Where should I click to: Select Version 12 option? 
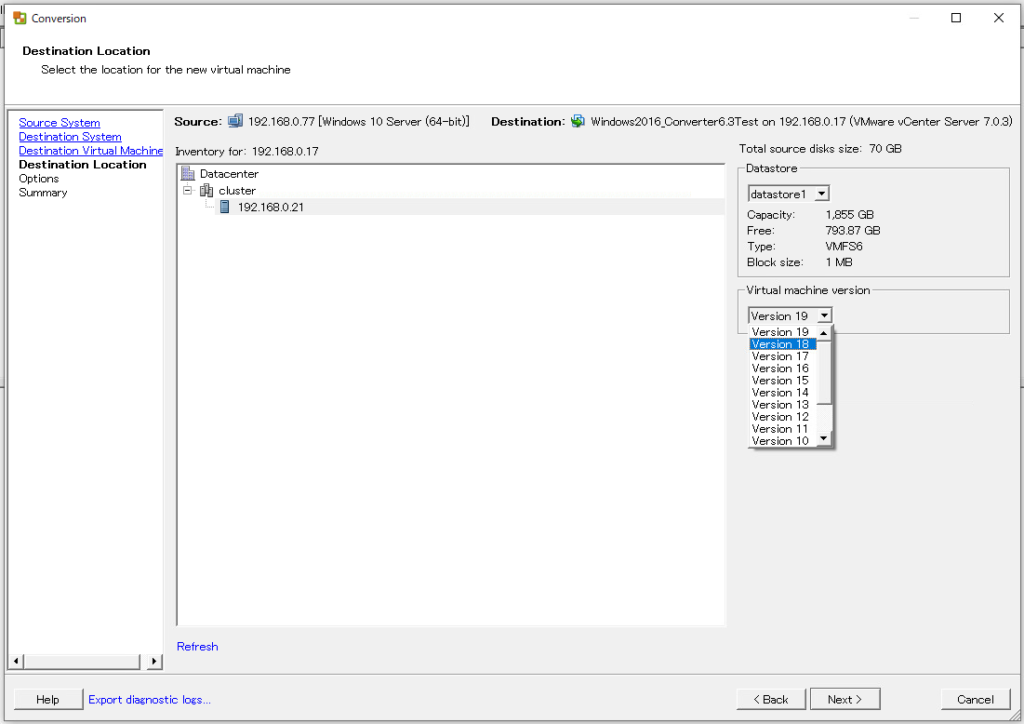[782, 417]
